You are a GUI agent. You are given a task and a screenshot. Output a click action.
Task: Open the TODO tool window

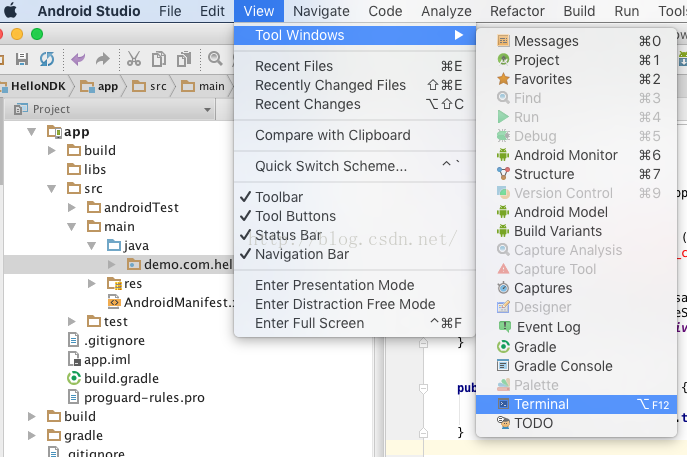coord(577,423)
